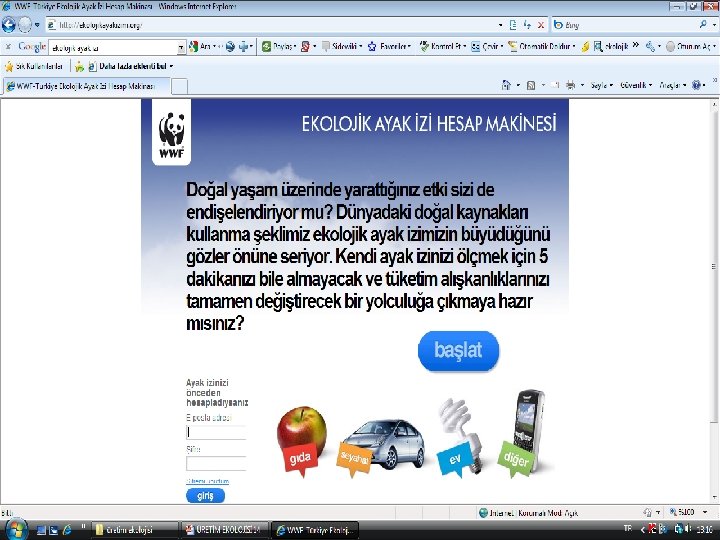Stop loading with the red X

[541, 25]
